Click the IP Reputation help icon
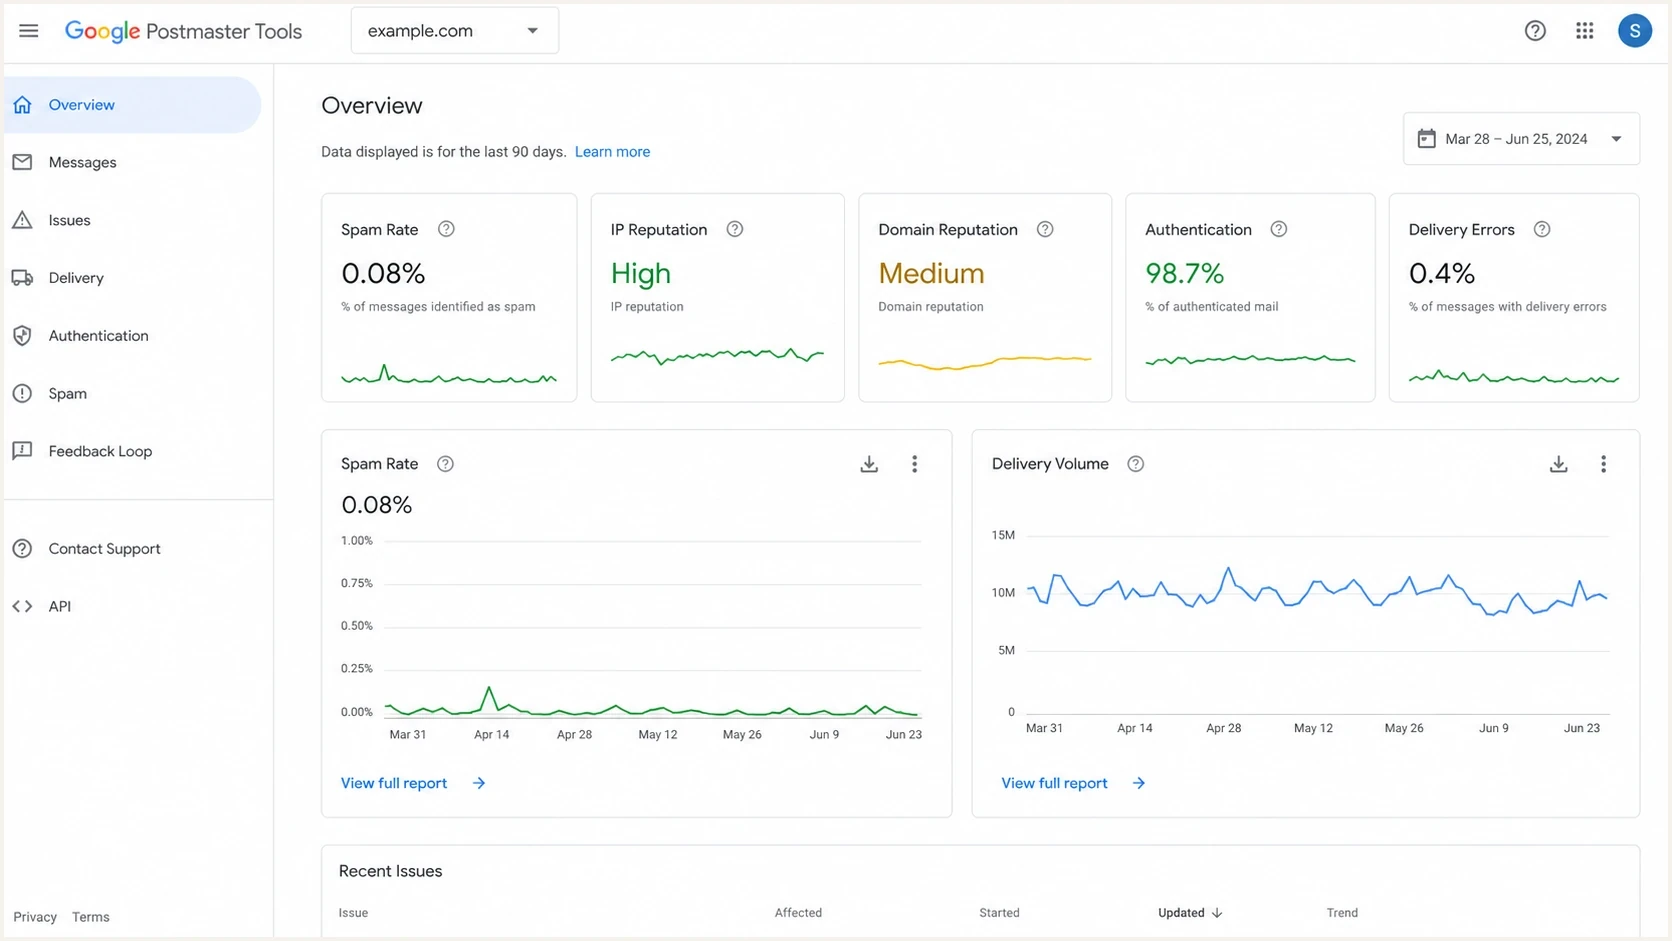 735,229
